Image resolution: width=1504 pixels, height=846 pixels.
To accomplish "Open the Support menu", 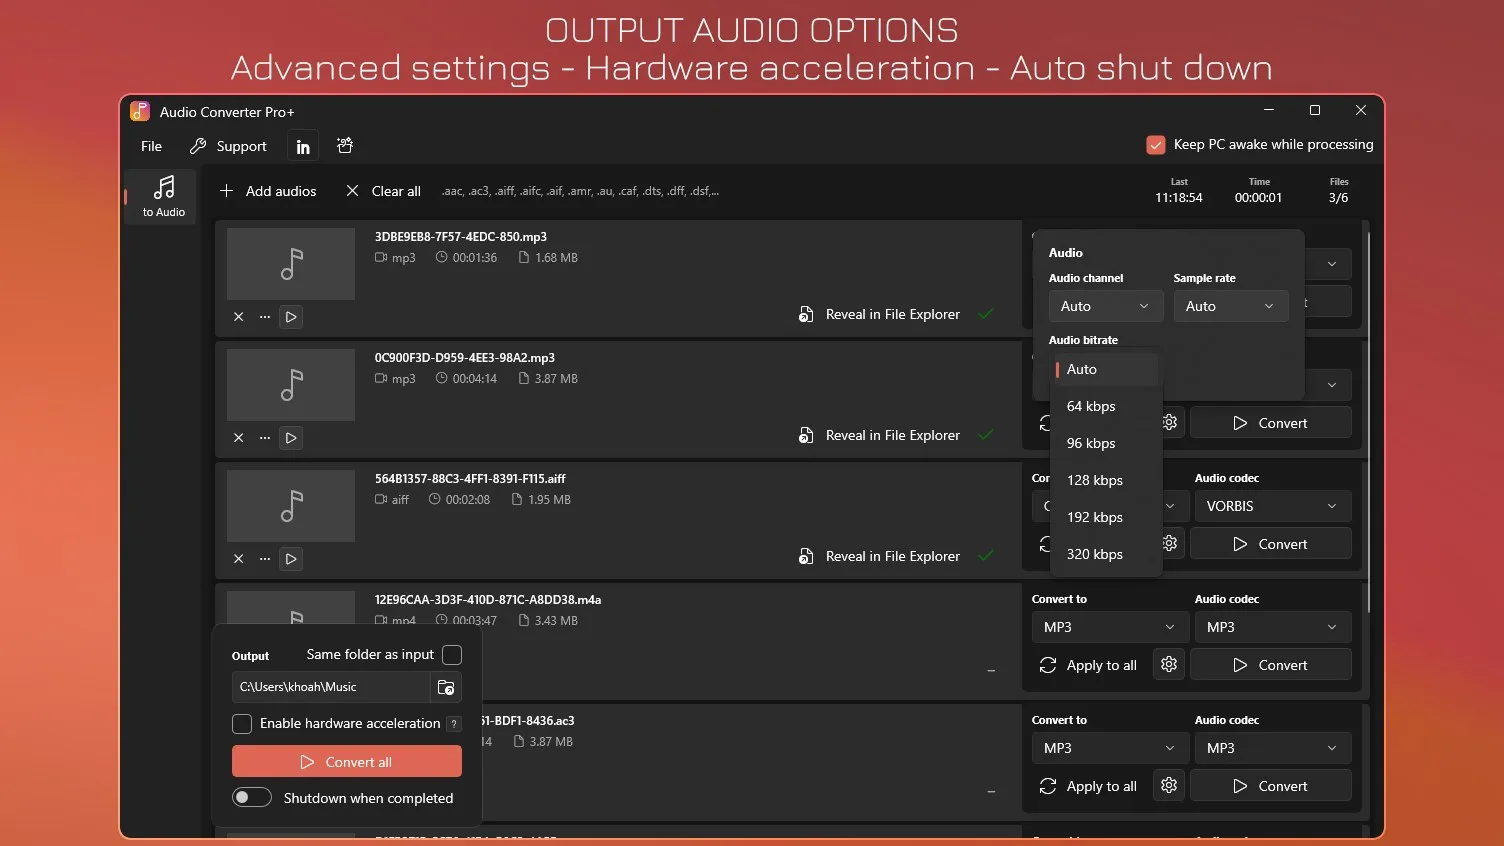I will click(x=229, y=146).
